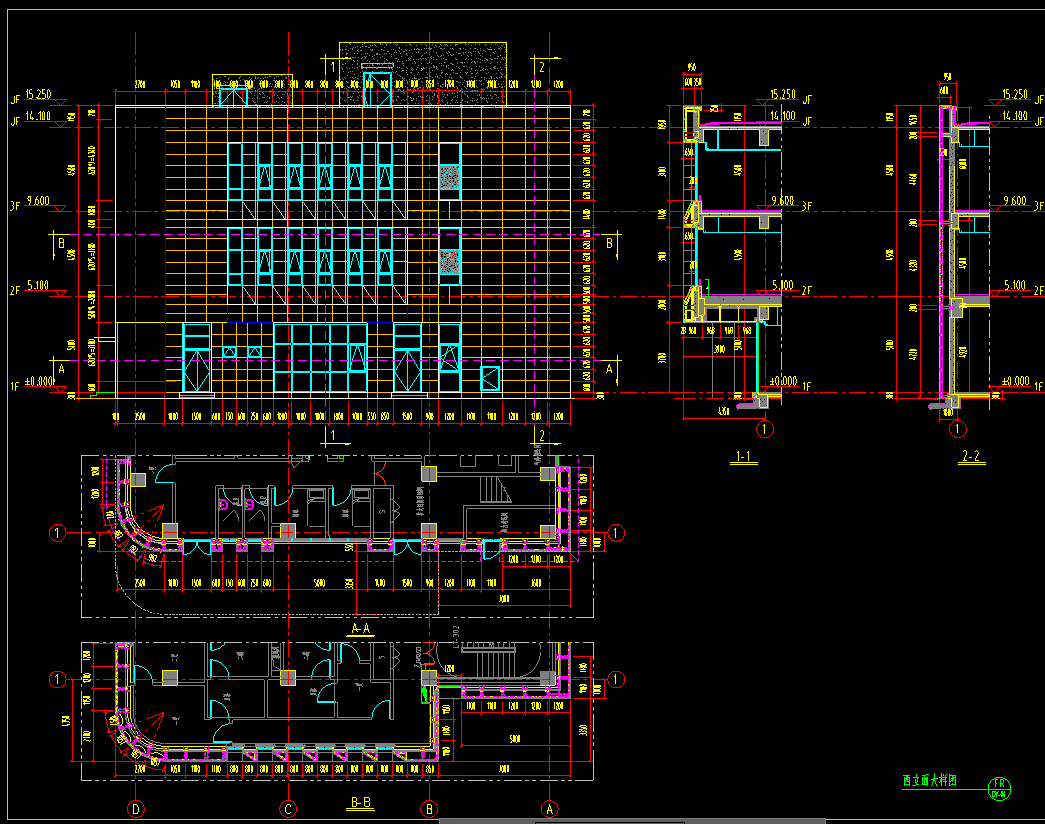Click the large hatched rooftop structure above the elevation
1045x824 pixels.
tap(423, 74)
